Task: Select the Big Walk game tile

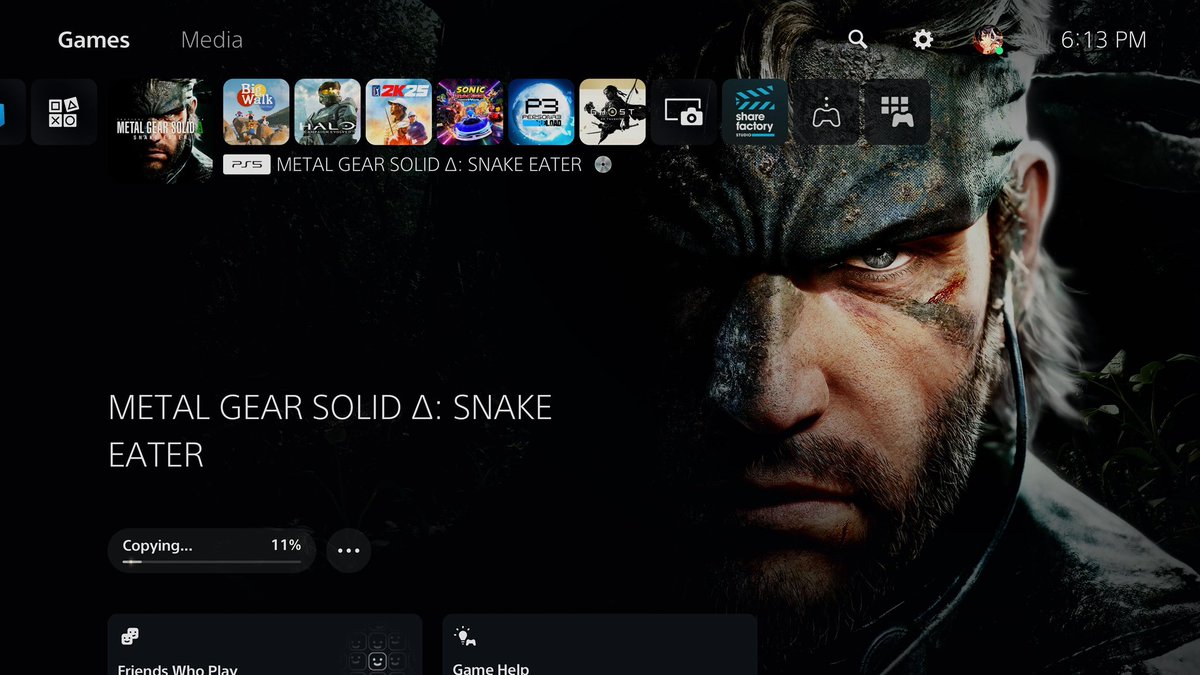Action: [256, 112]
